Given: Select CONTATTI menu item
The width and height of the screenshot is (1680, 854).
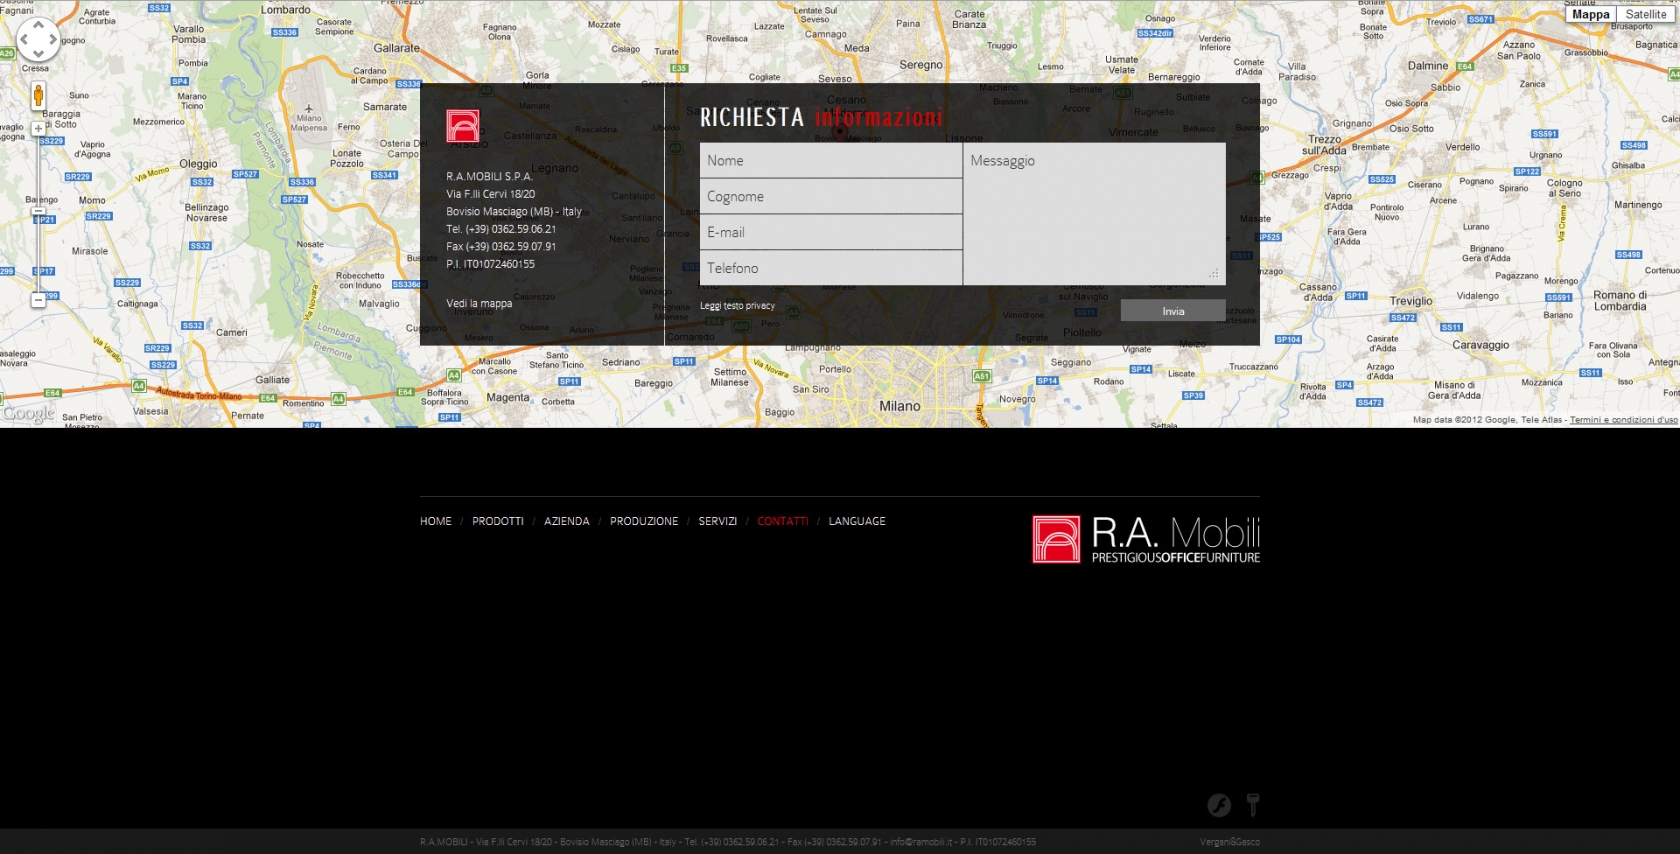Looking at the screenshot, I should (783, 521).
